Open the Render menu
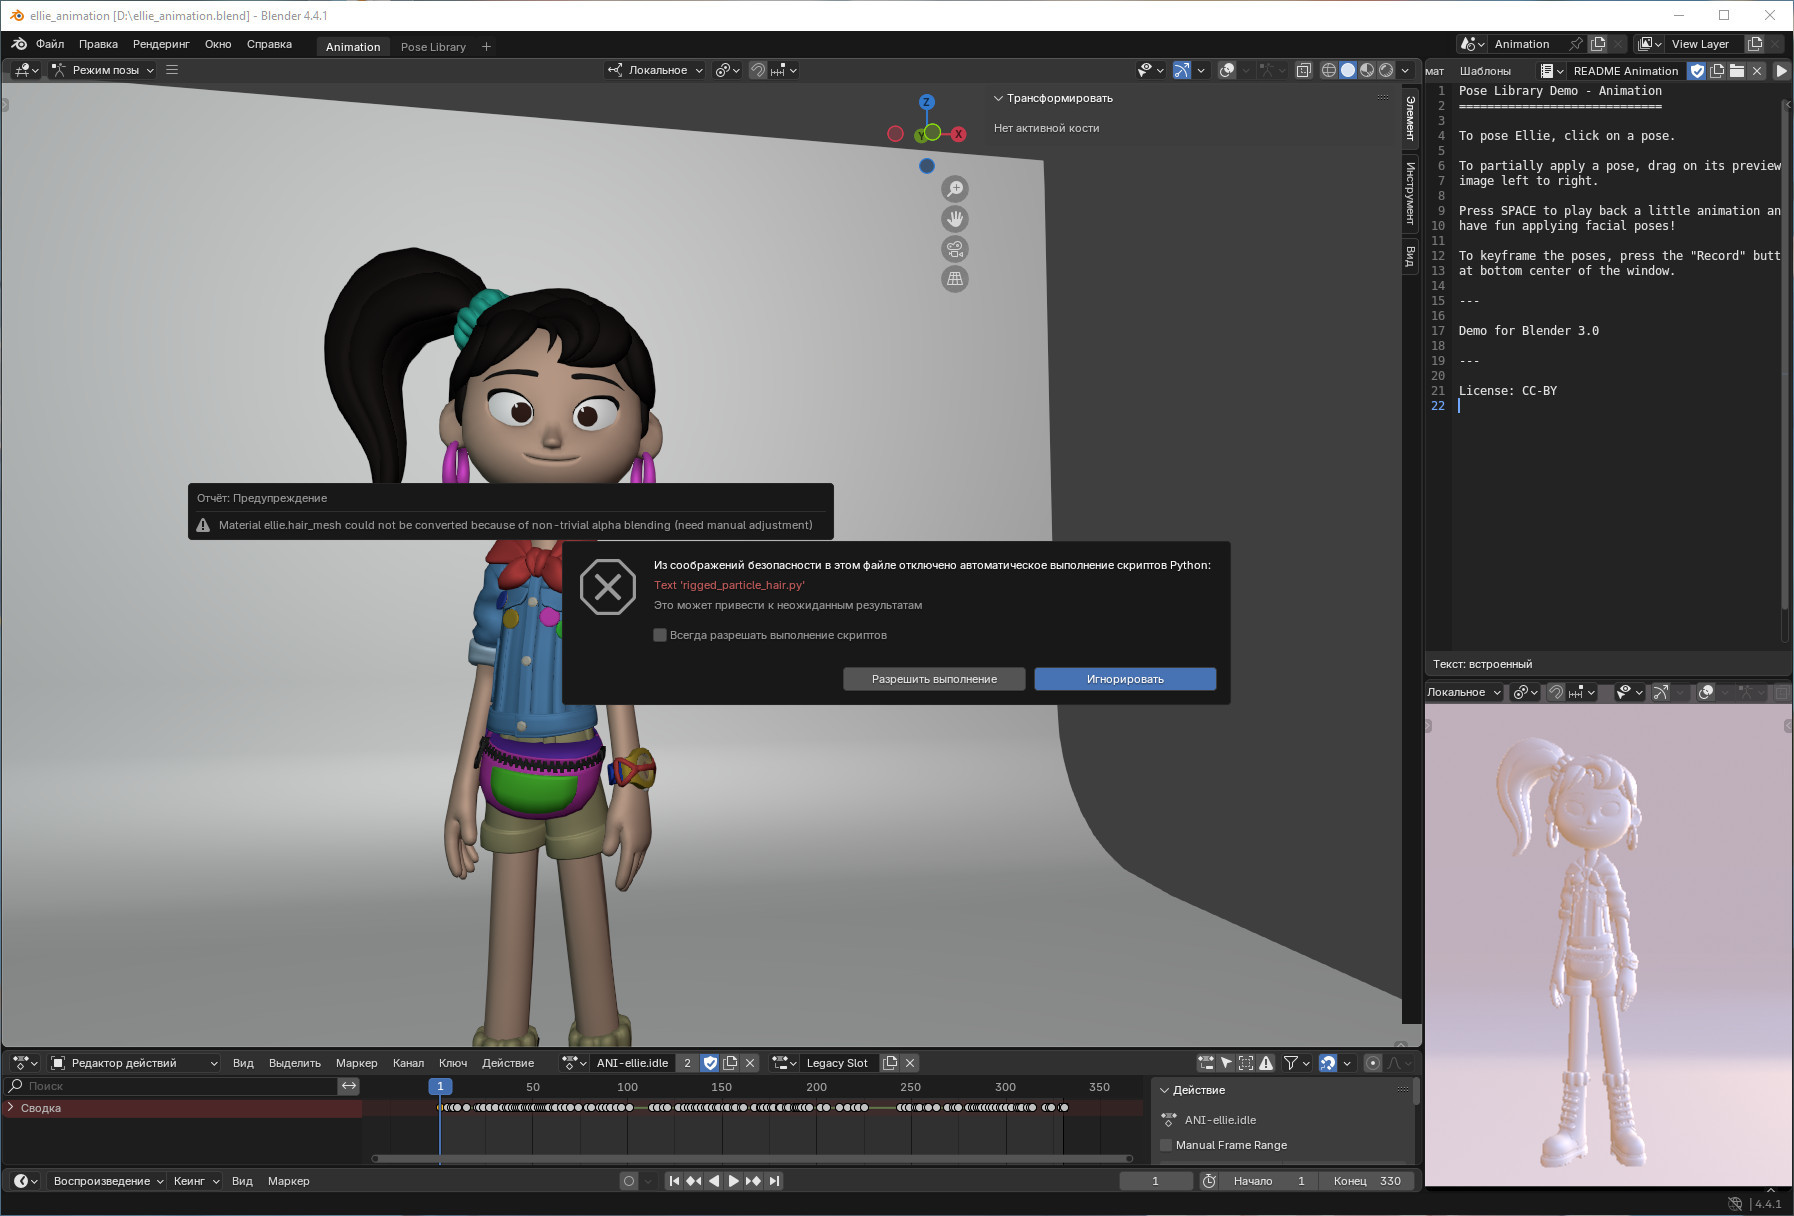The image size is (1794, 1216). click(x=161, y=44)
